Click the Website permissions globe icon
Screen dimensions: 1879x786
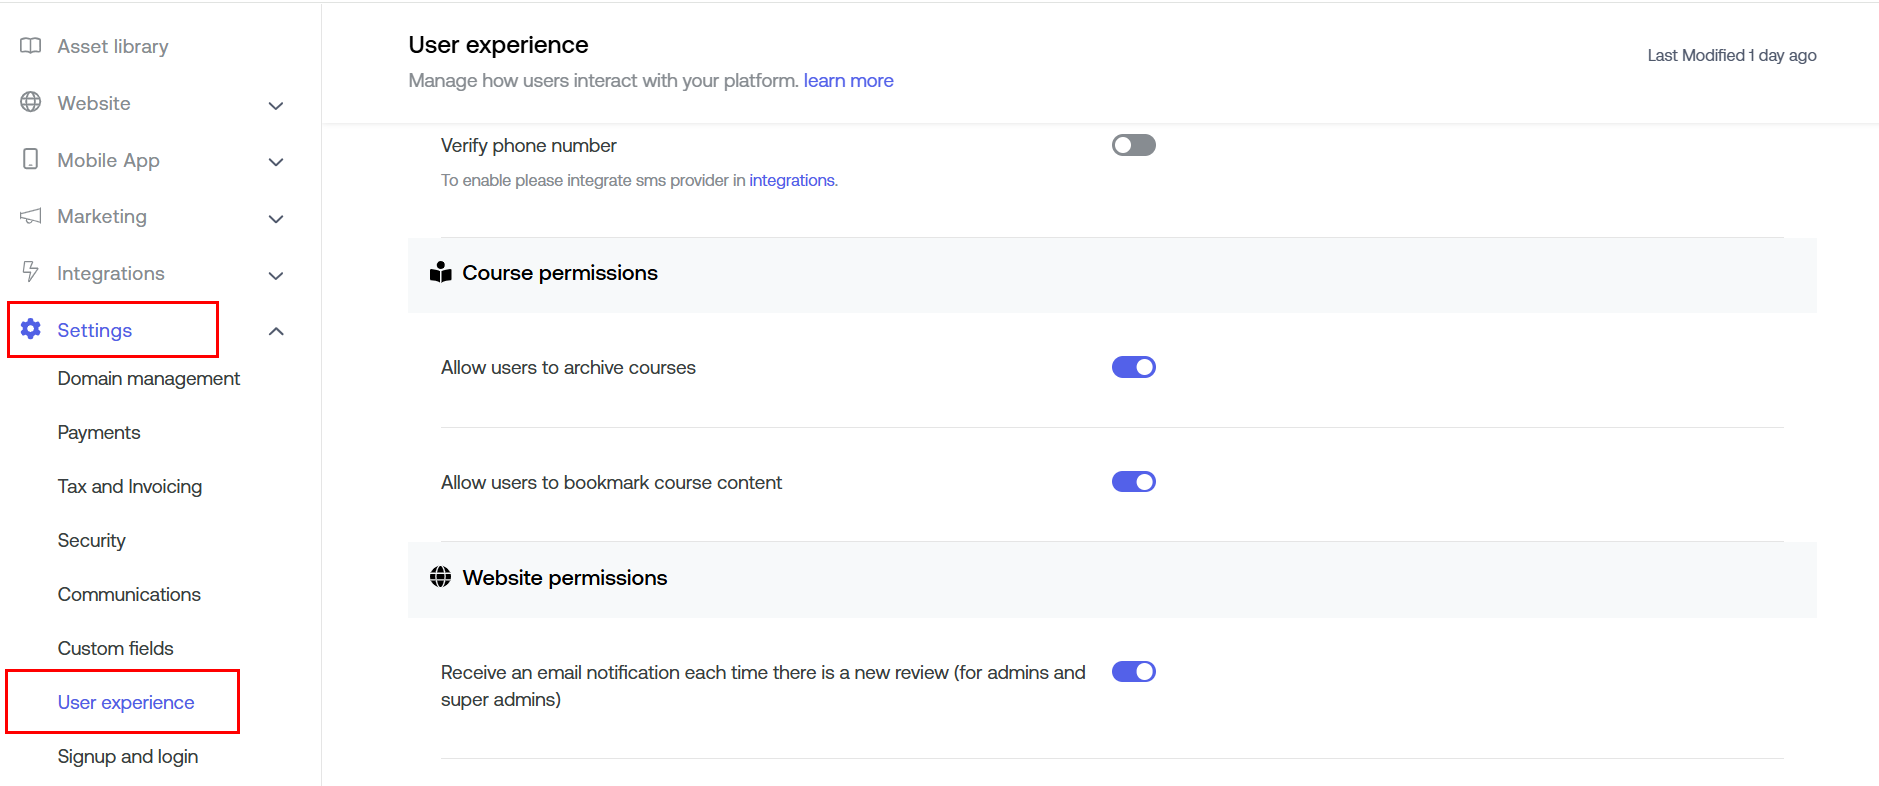(440, 577)
